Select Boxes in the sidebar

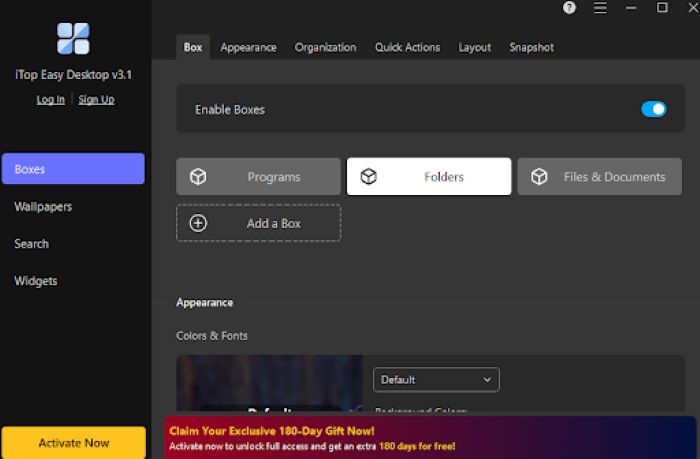pos(73,169)
